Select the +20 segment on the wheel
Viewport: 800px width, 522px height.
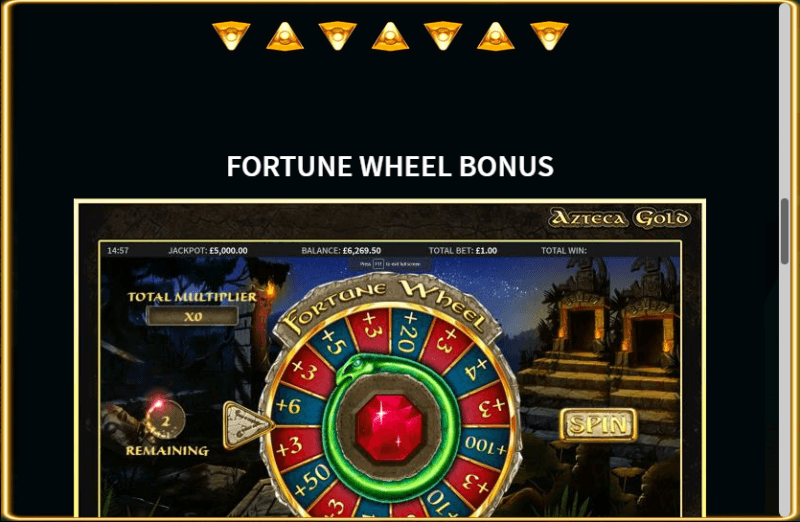(407, 333)
